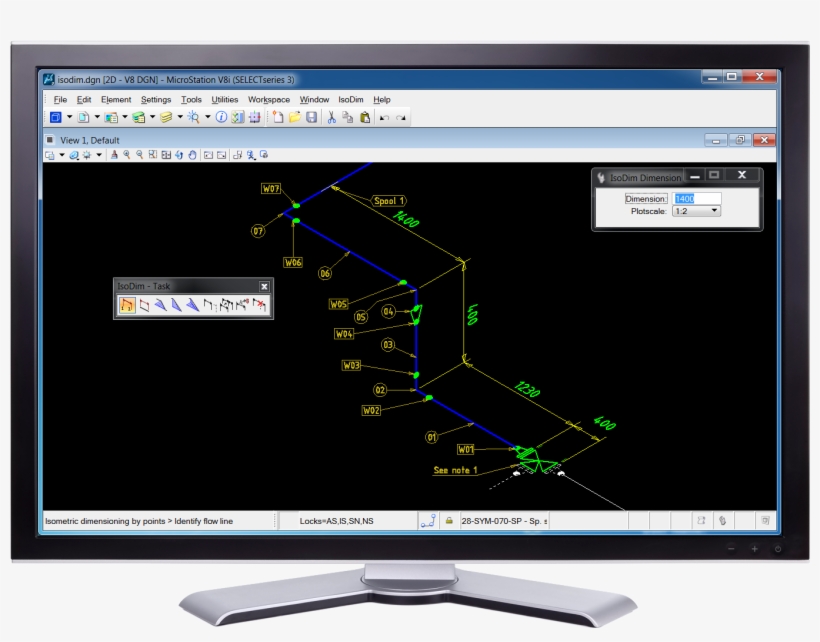Select isometric dimensioning by points tool
This screenshot has height=642, width=820.
127,305
